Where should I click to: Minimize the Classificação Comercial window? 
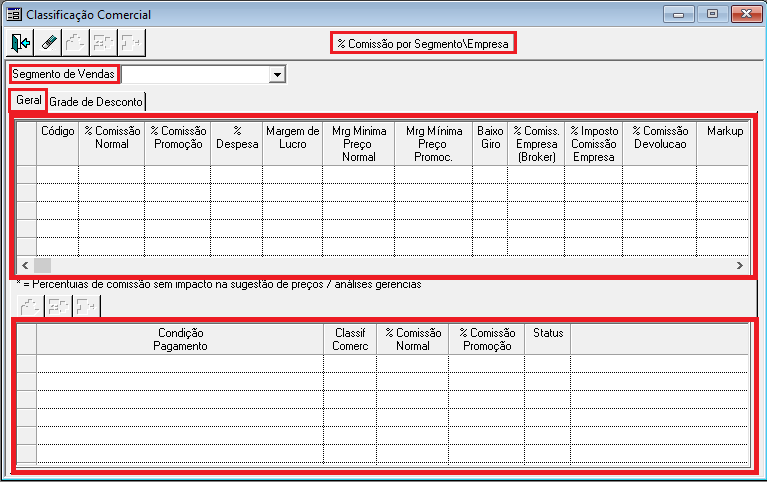tap(678, 14)
